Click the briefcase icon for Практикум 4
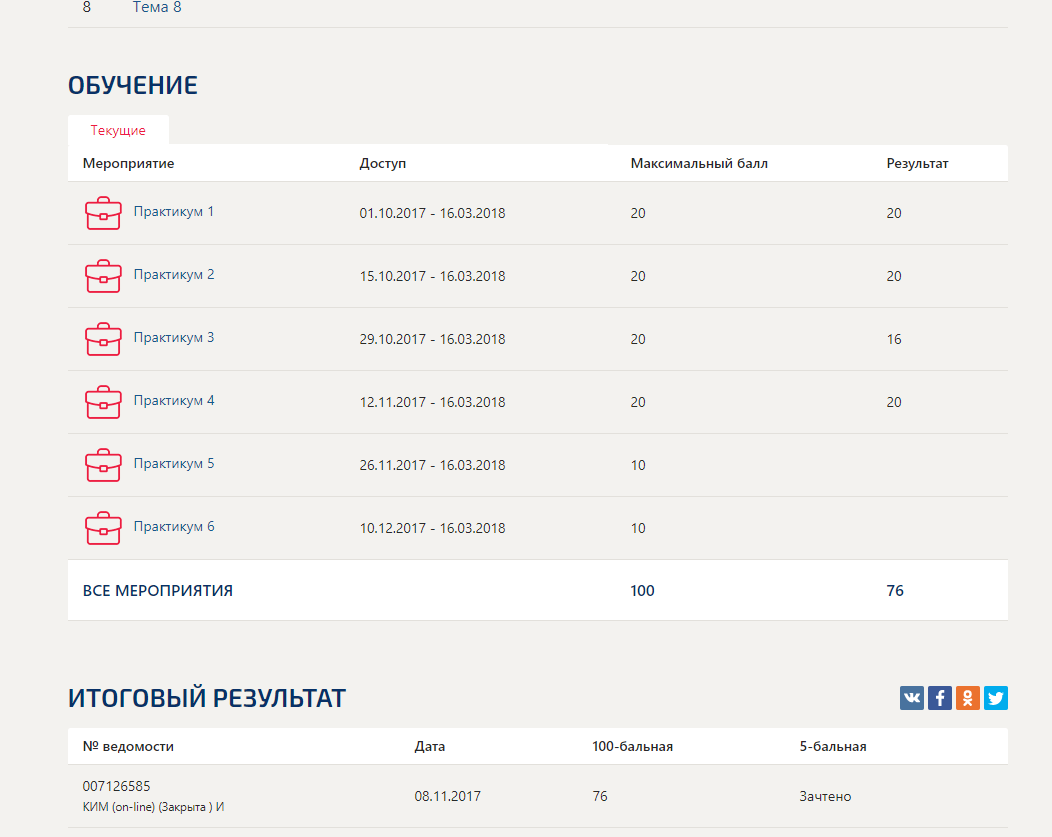Screen dimensions: 1052x837 pos(103,402)
